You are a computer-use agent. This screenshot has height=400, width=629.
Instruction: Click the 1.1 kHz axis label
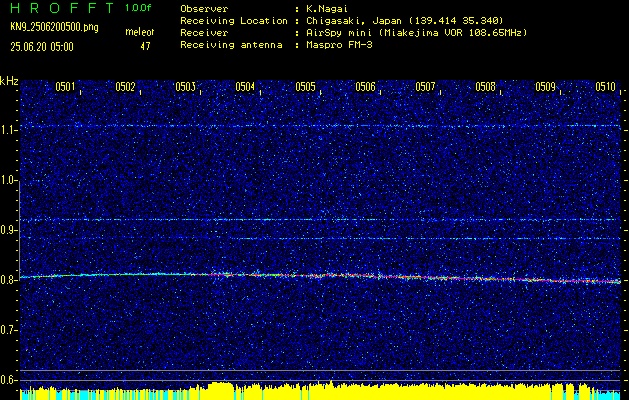[x=8, y=130]
